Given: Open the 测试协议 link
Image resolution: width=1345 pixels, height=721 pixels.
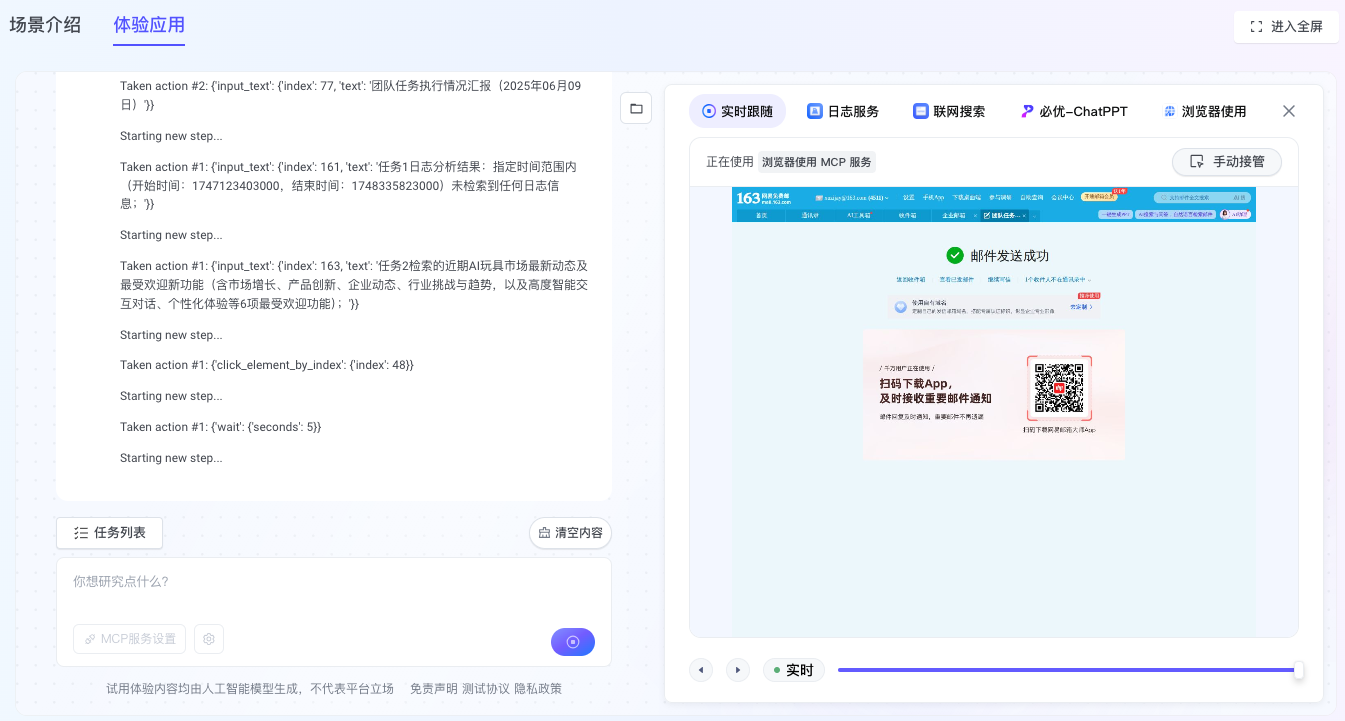Looking at the screenshot, I should coord(486,689).
